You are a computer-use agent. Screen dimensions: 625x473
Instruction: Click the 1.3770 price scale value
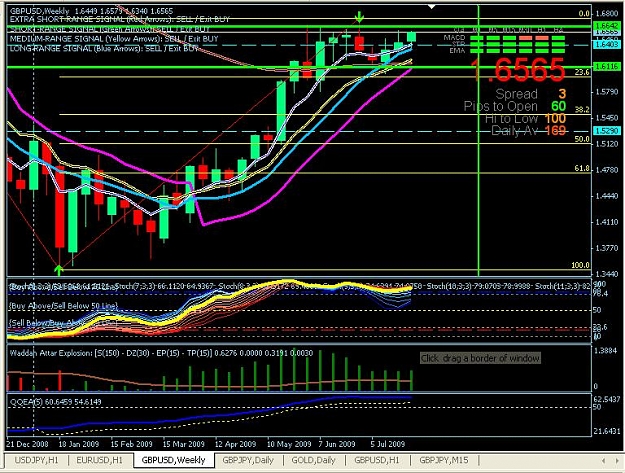[607, 248]
